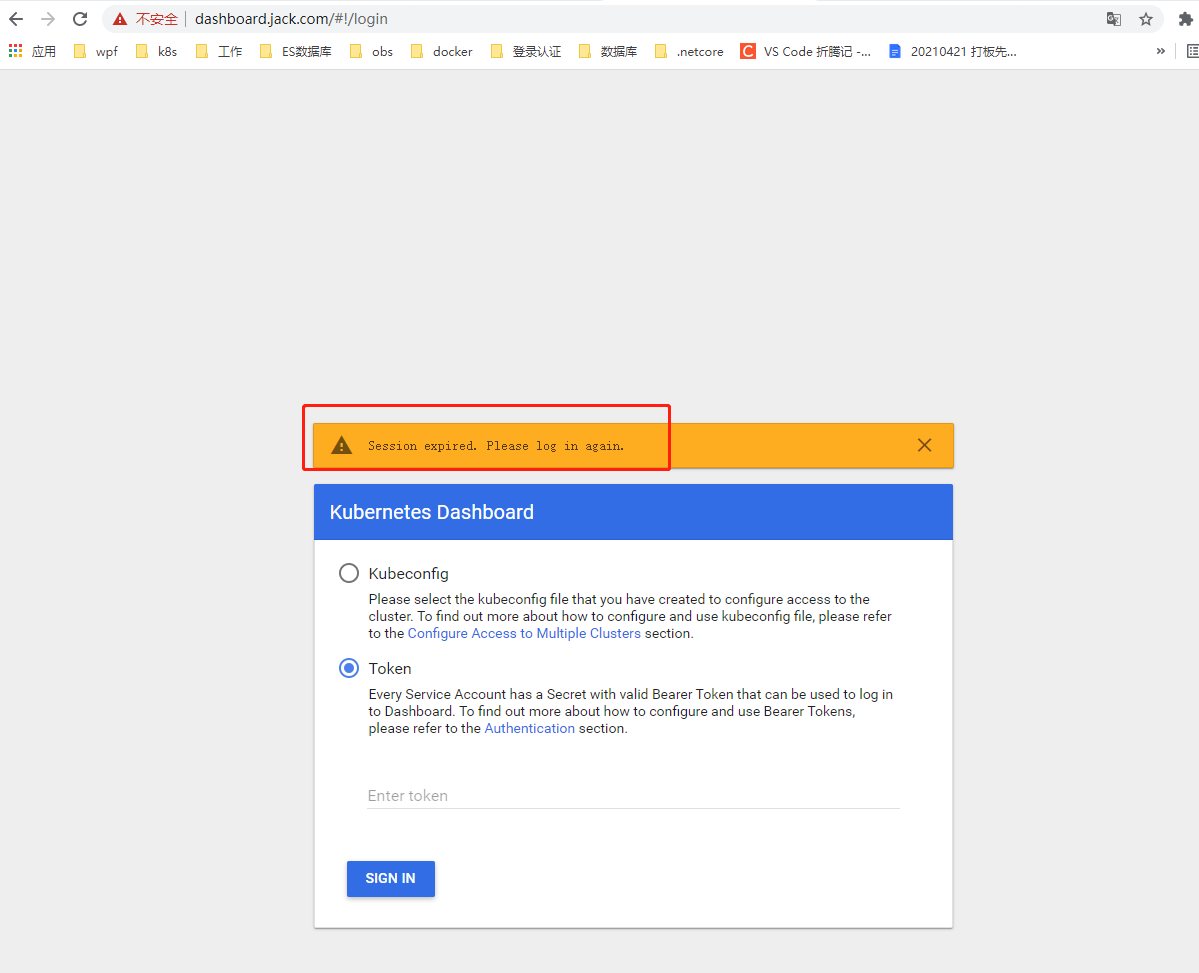Select the Token radio option

349,669
